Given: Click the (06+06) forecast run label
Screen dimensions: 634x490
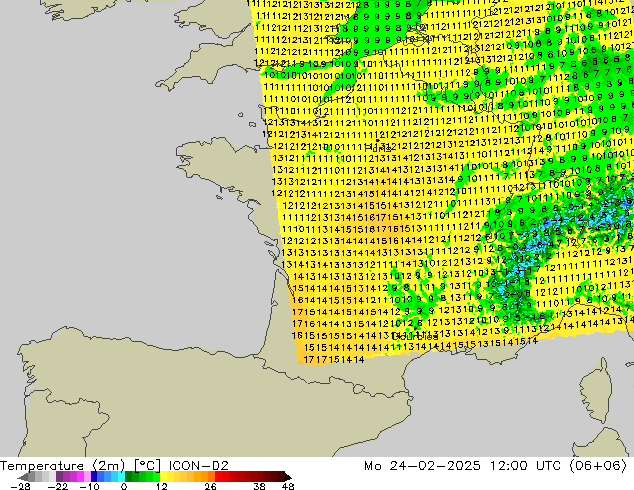Looking at the screenshot, I should [598, 466].
